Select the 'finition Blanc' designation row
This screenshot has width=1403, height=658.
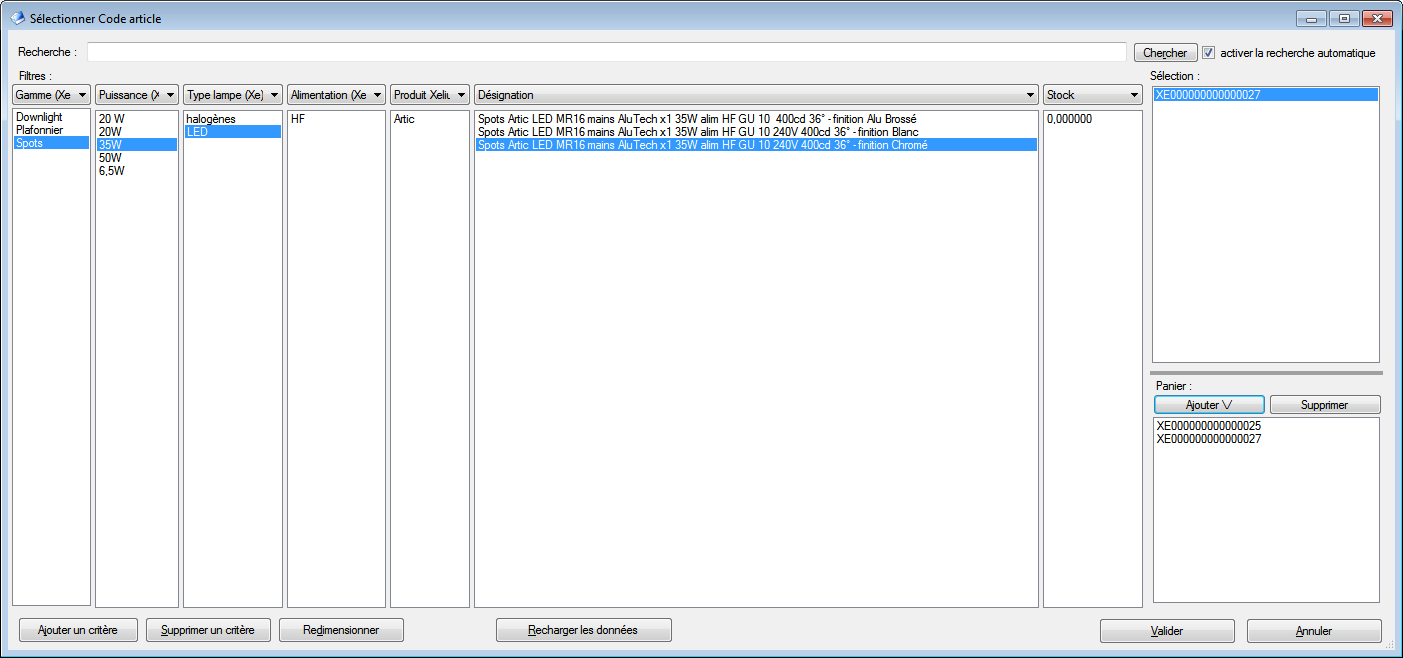[x=756, y=132]
